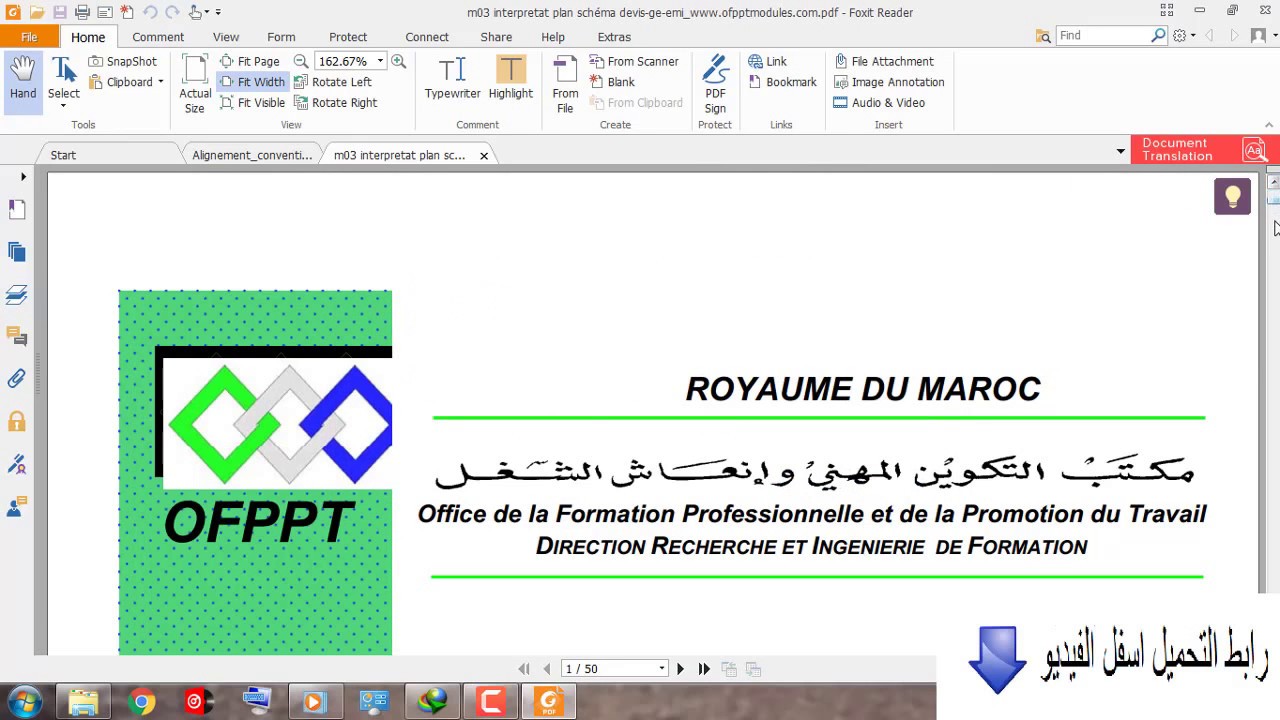Open the search settings gear dropdown

point(1183,36)
